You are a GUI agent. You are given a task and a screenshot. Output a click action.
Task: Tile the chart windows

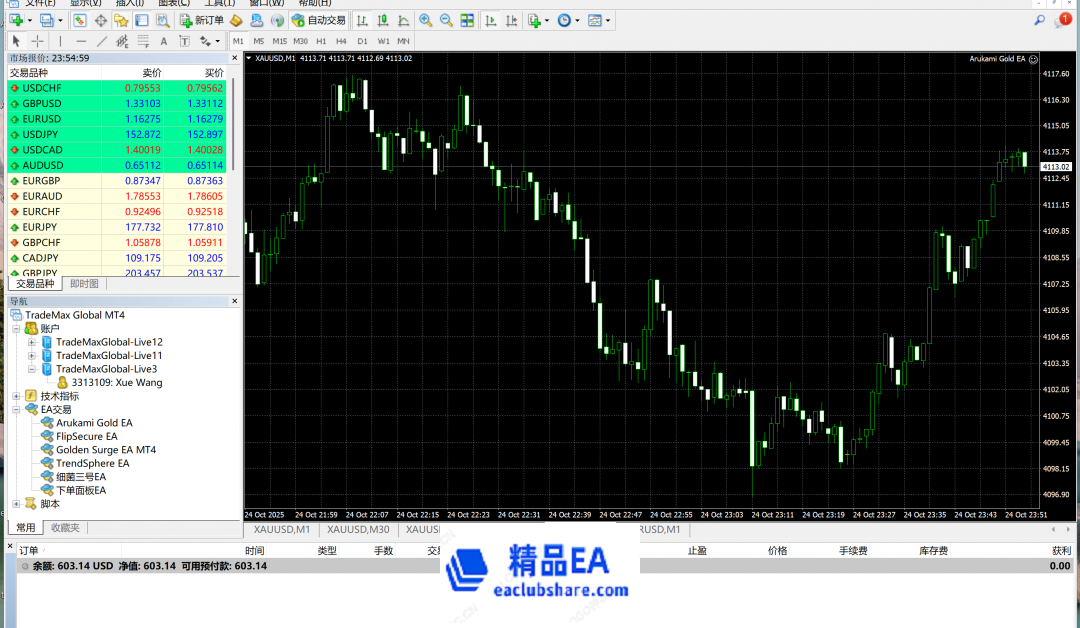(x=467, y=21)
